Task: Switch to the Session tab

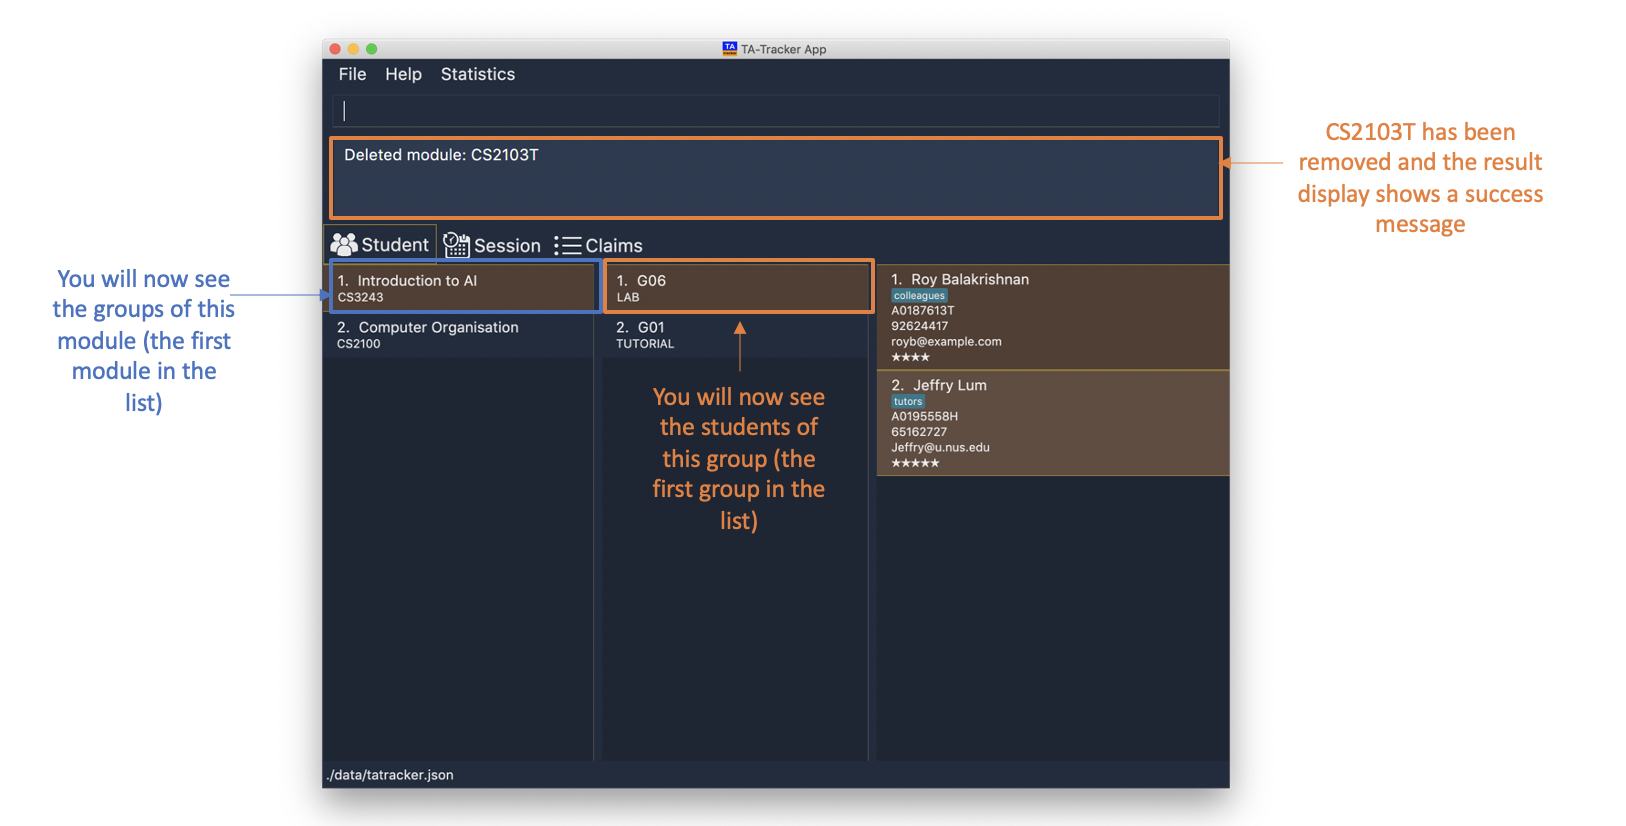Action: [x=492, y=245]
